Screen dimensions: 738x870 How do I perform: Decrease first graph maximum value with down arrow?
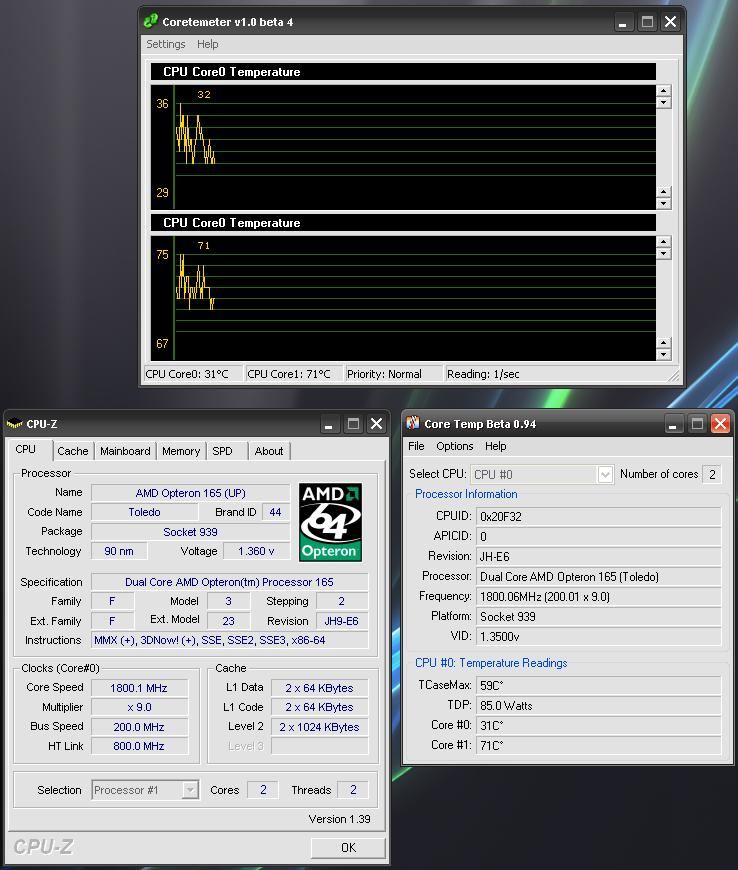pos(664,103)
